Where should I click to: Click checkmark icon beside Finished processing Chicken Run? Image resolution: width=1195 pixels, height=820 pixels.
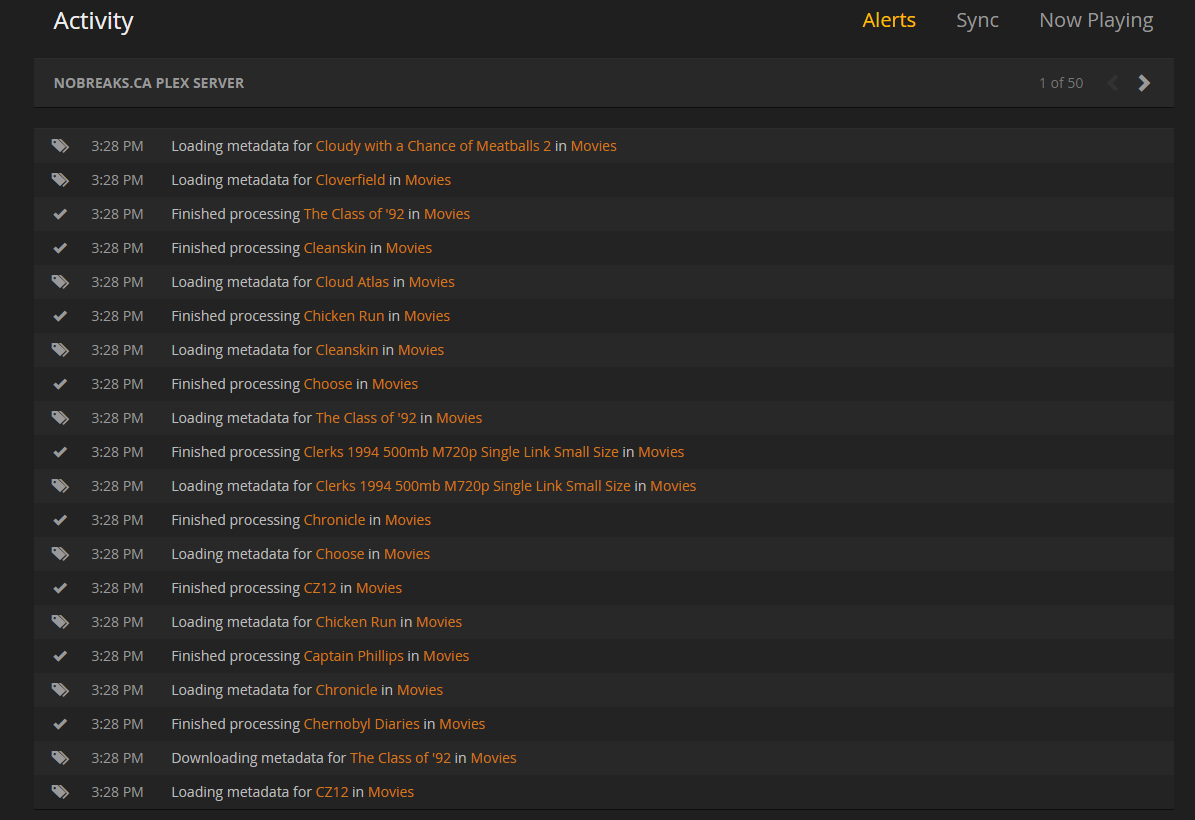(60, 316)
